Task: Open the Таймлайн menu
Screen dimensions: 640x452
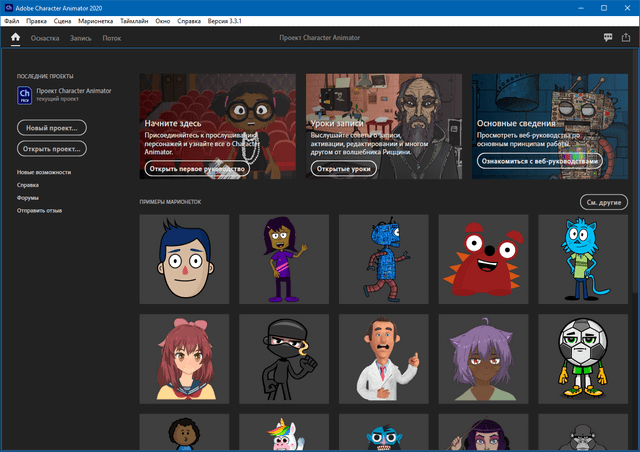Action: (x=135, y=21)
